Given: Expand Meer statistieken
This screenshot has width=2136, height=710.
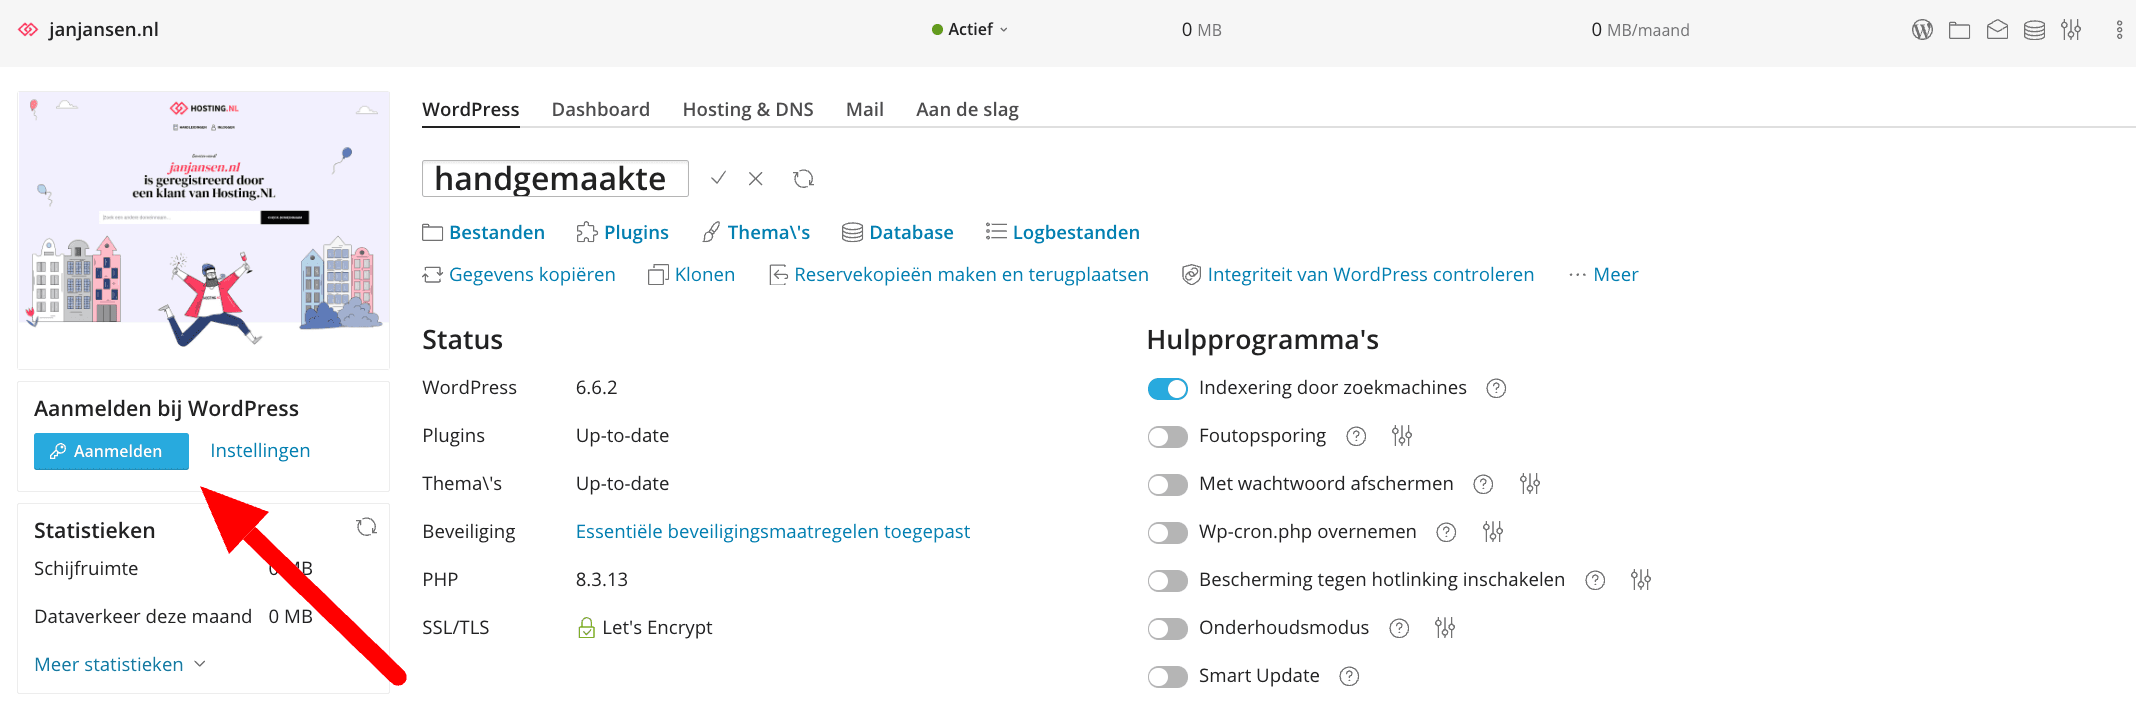Looking at the screenshot, I should [120, 665].
